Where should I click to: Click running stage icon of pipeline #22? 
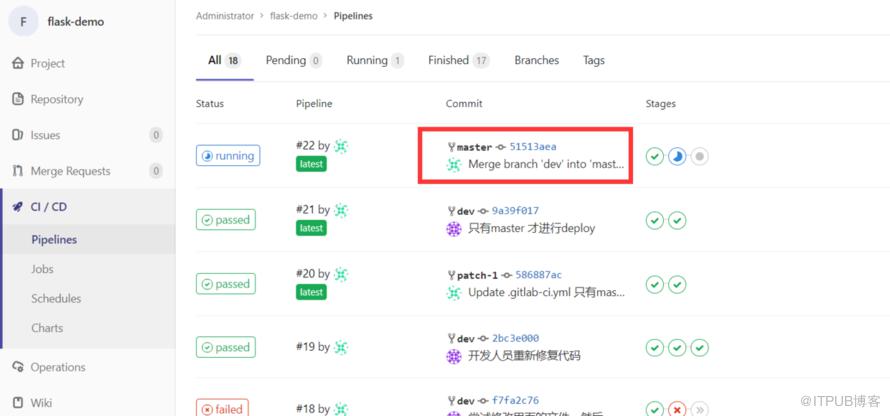(677, 156)
